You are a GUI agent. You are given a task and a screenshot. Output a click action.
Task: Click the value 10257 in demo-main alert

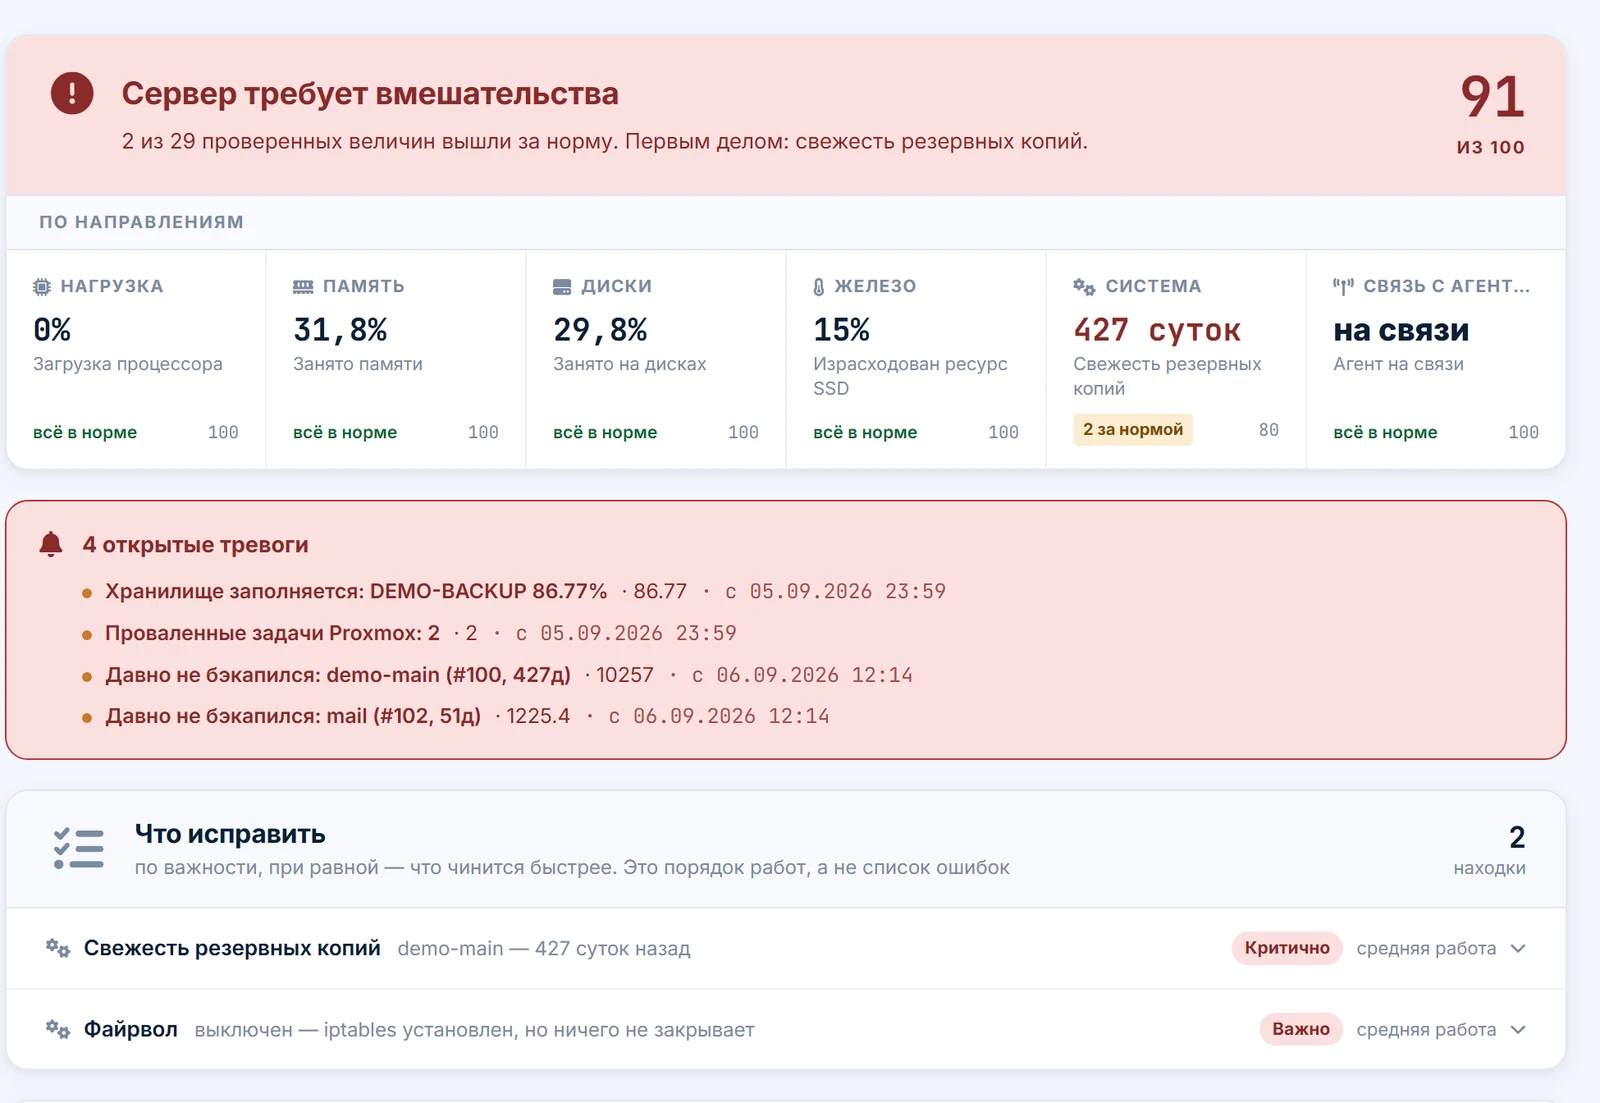point(625,675)
